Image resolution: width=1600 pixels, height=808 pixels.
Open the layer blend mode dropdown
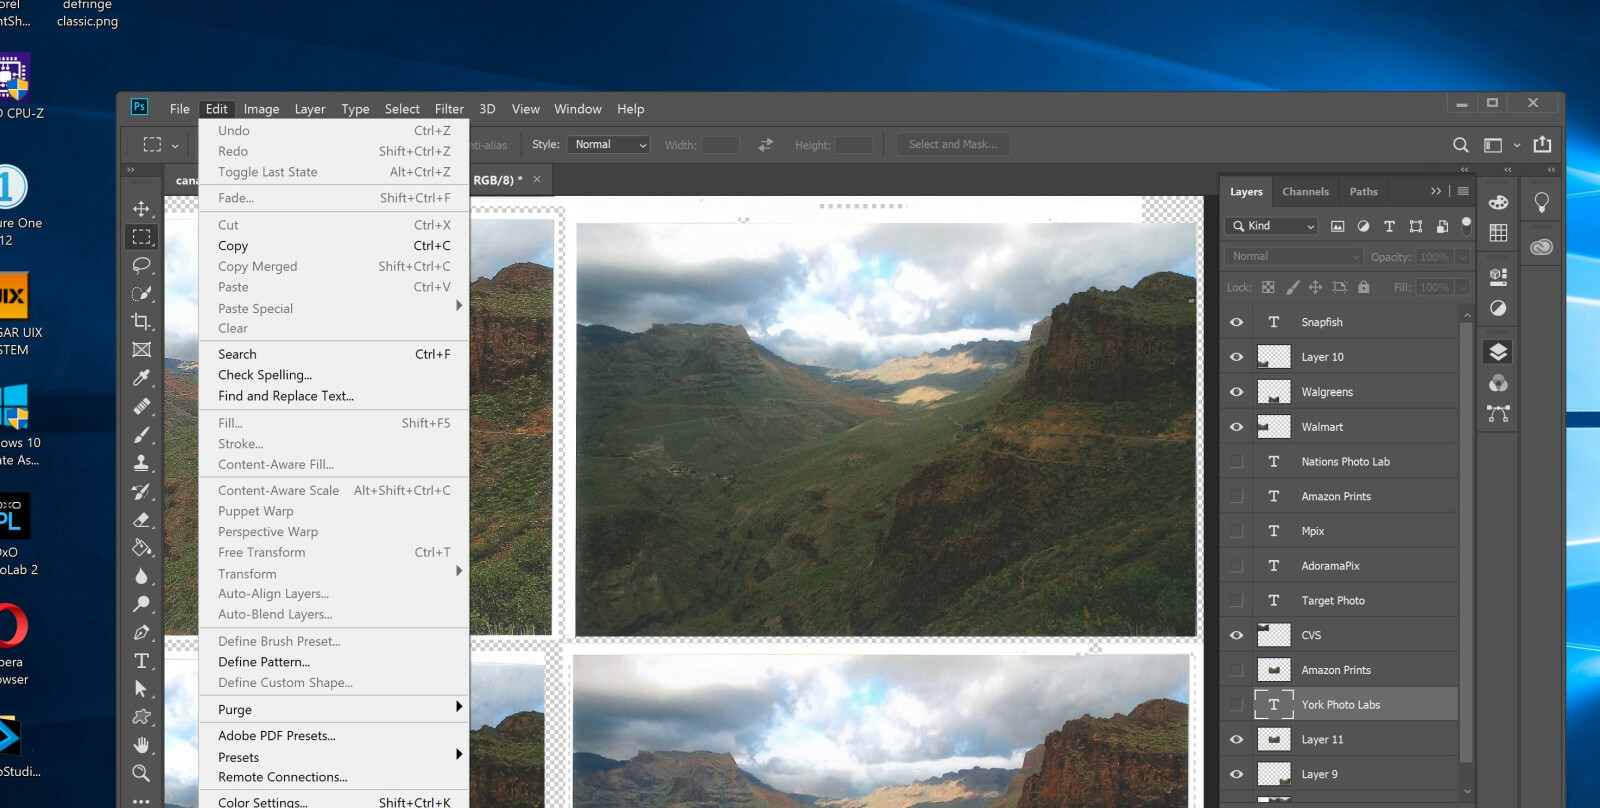click(x=1295, y=257)
